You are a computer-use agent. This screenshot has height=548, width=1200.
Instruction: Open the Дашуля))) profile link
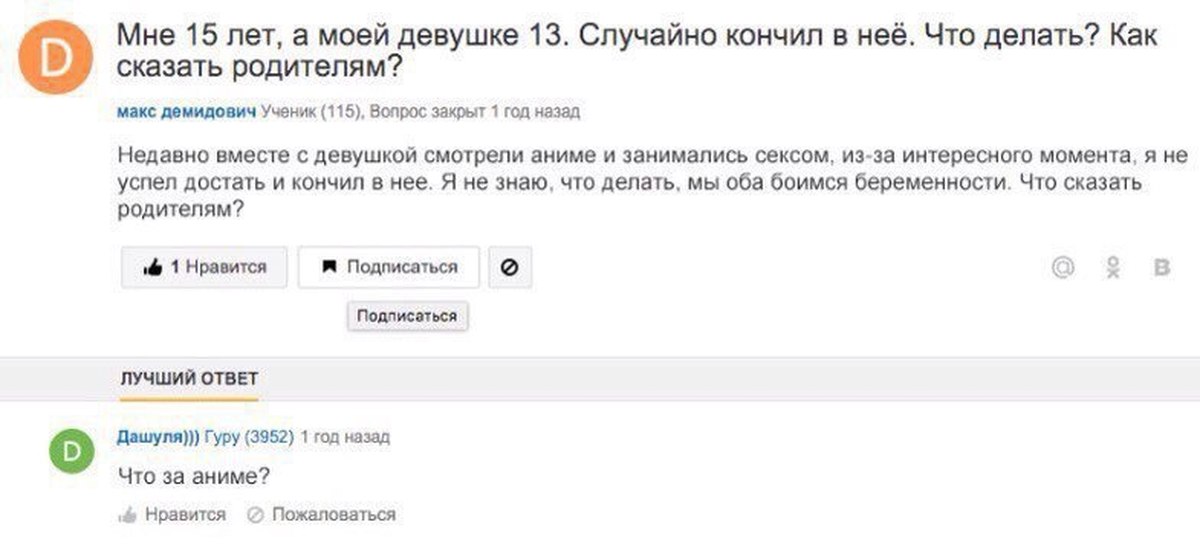[158, 437]
